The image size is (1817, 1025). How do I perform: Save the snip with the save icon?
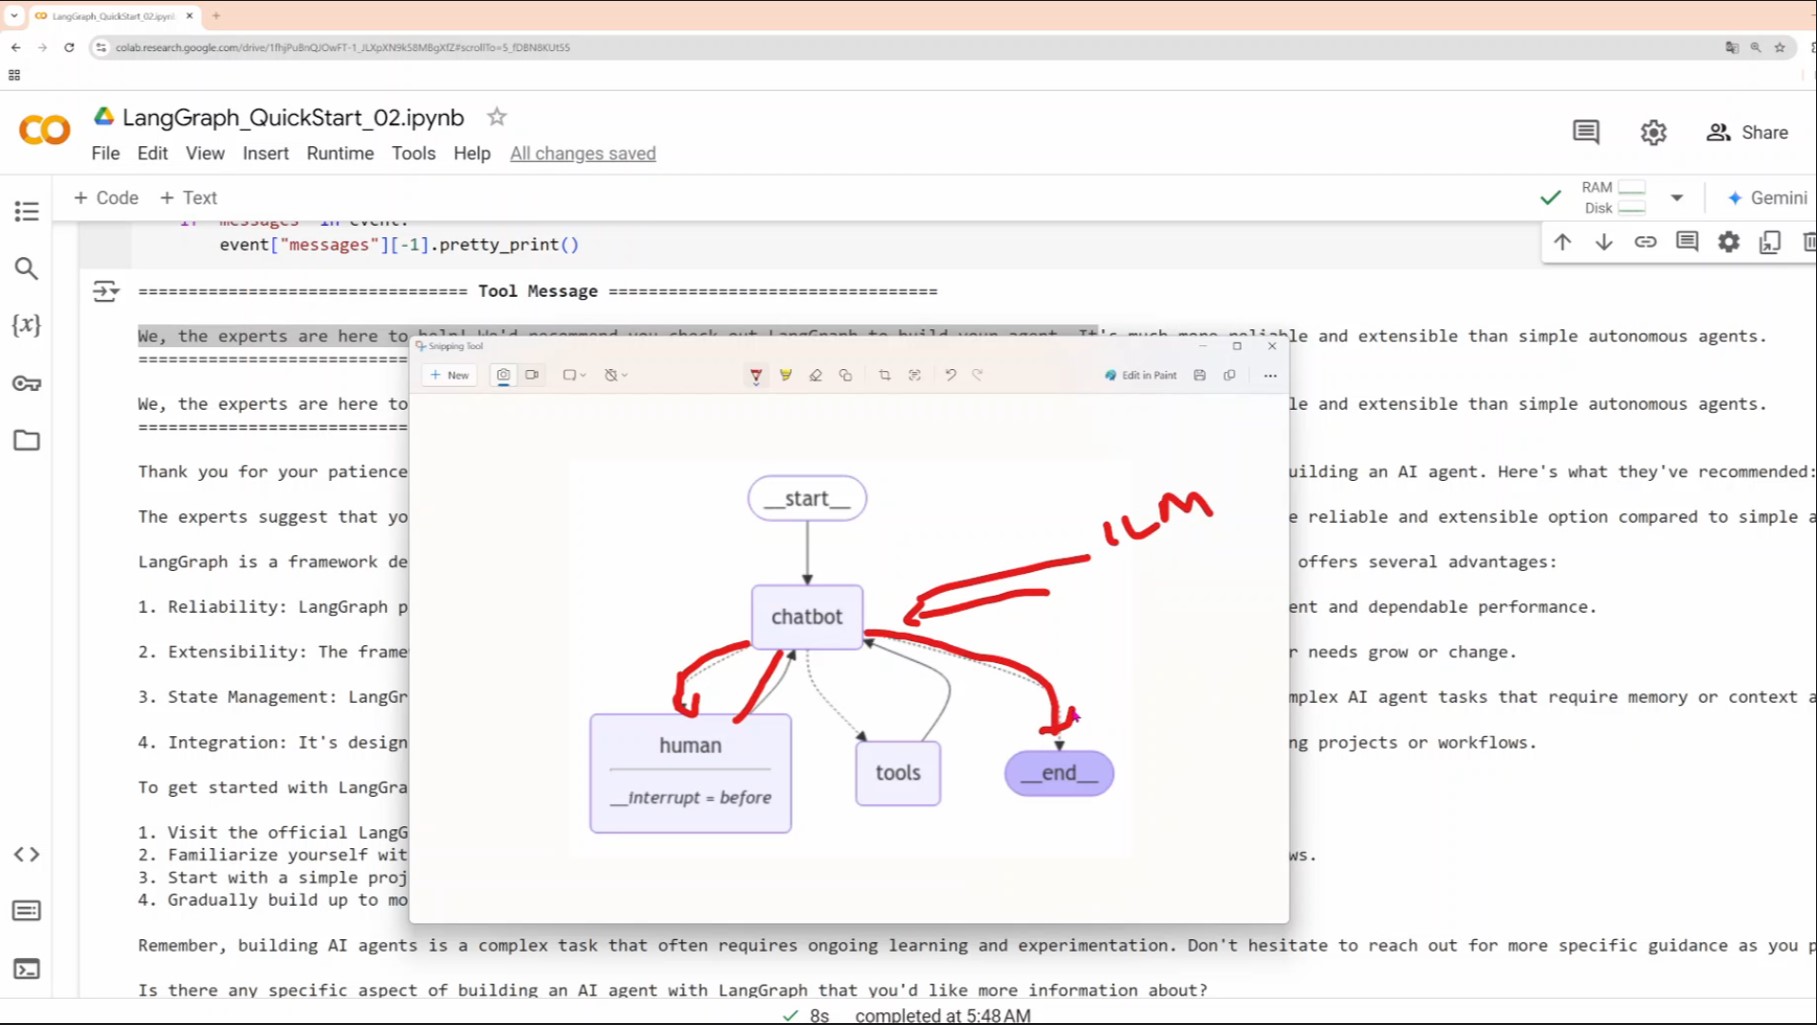coord(1200,375)
